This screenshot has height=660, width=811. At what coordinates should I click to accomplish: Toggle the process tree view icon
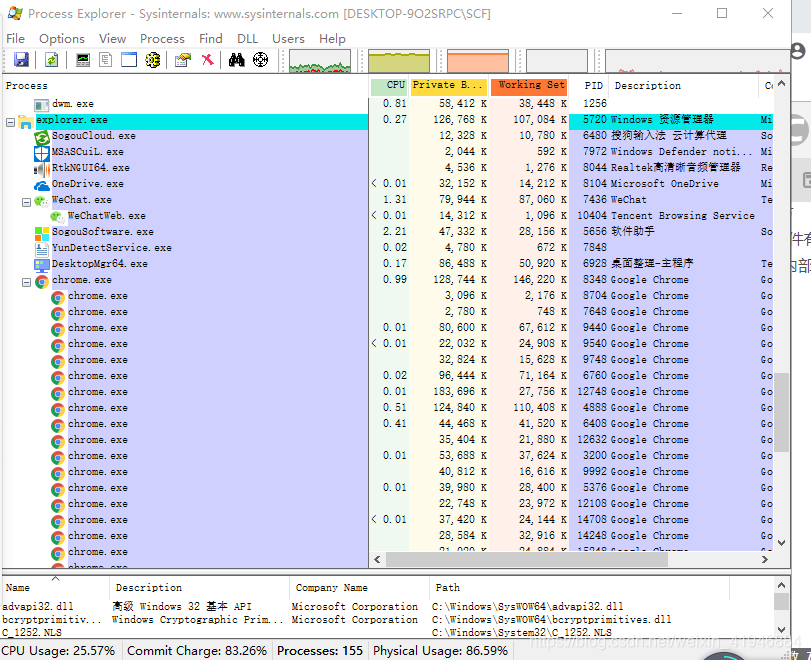click(x=106, y=60)
